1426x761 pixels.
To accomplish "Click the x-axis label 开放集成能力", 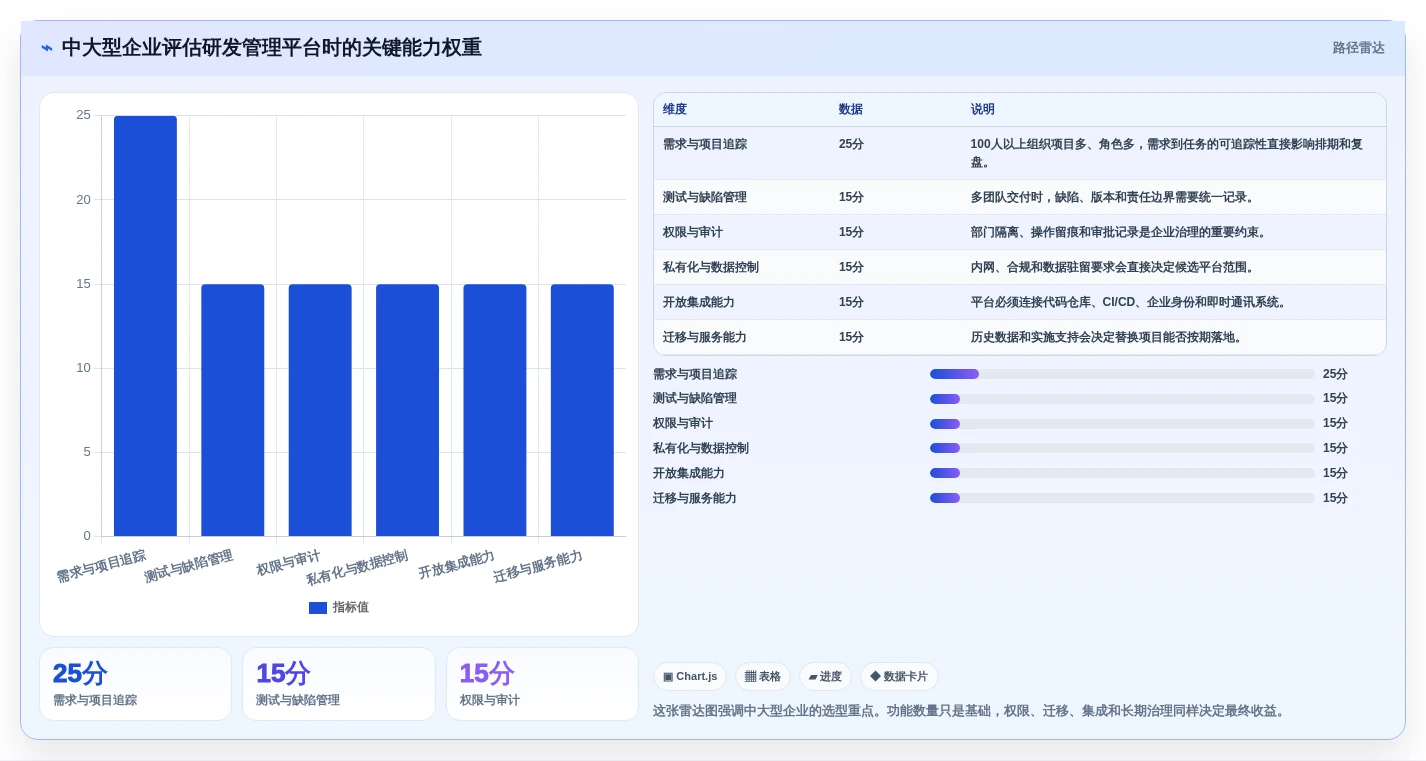I will pyautogui.click(x=456, y=565).
